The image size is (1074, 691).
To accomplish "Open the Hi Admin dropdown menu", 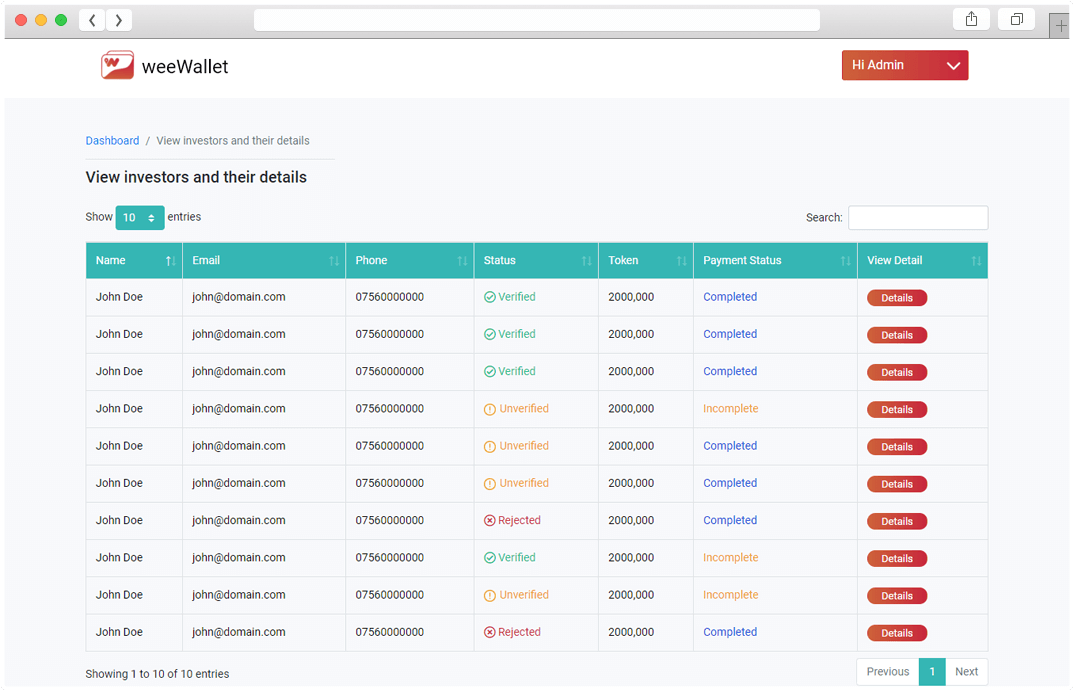I will [905, 65].
